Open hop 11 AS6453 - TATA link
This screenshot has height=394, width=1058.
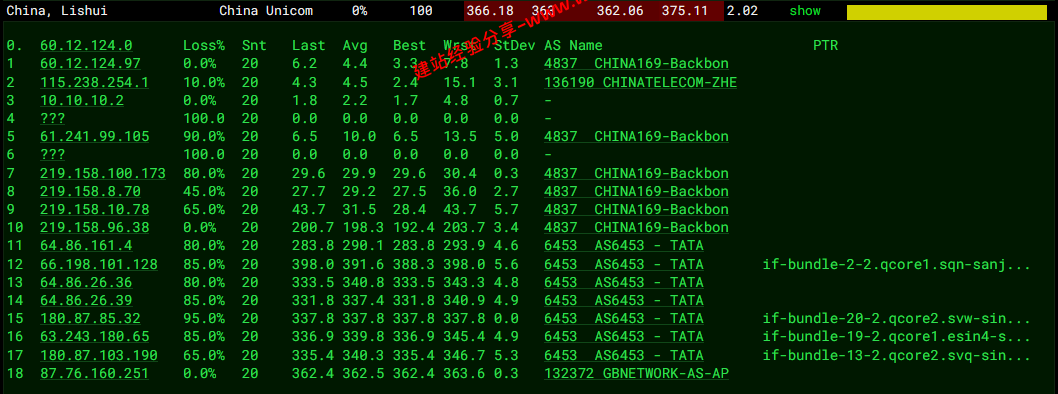623,246
